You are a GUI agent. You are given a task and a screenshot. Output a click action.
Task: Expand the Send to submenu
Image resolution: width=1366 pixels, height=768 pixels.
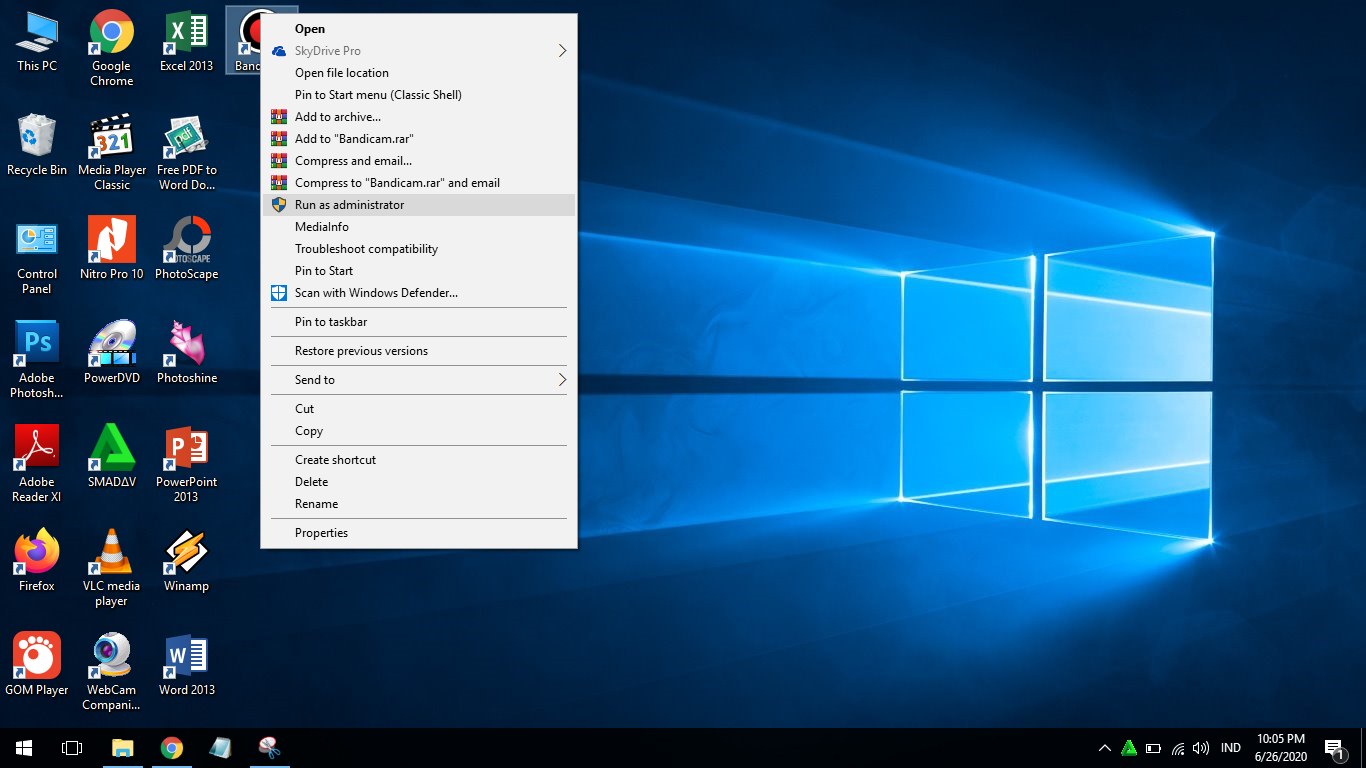click(x=419, y=380)
